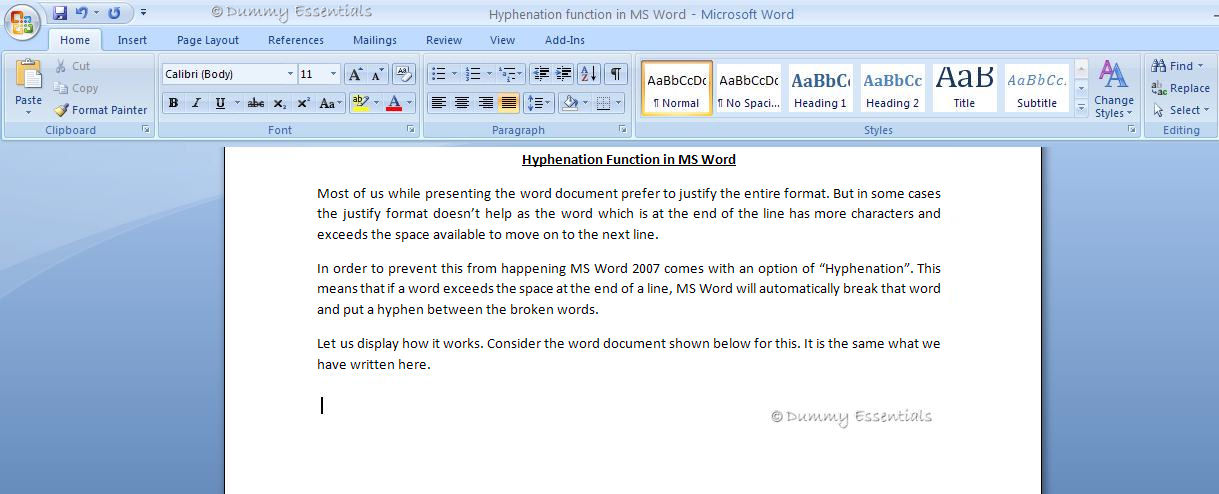
Task: Apply the Subtitle style
Action: [1037, 88]
